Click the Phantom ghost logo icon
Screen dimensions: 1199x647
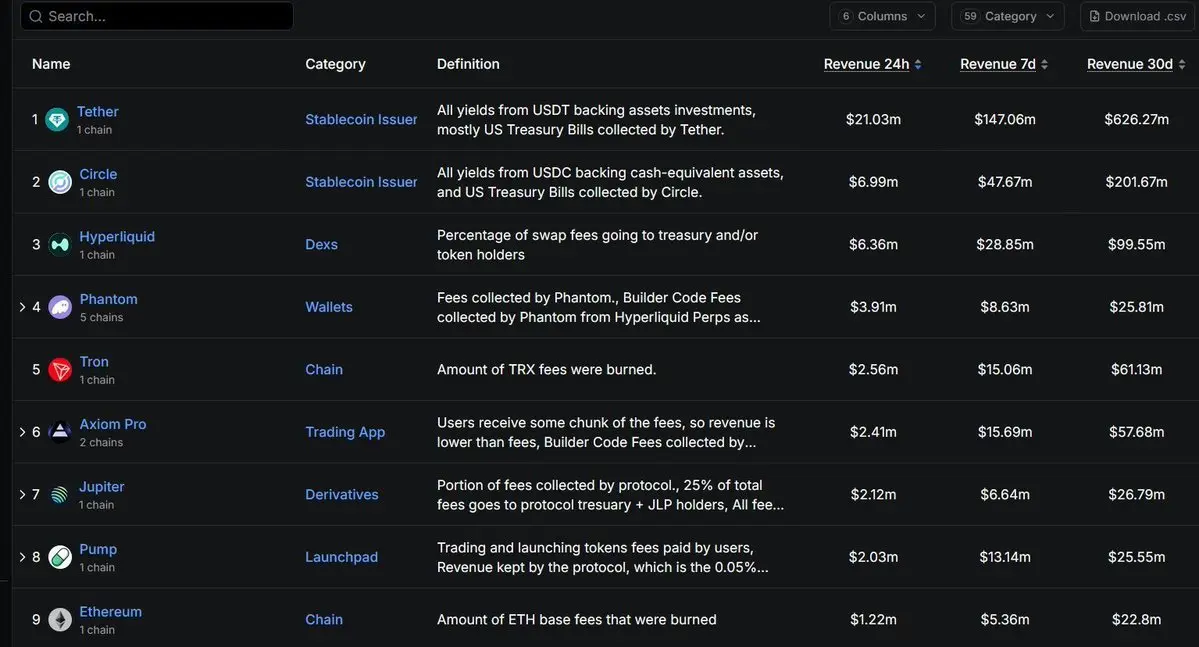point(60,307)
